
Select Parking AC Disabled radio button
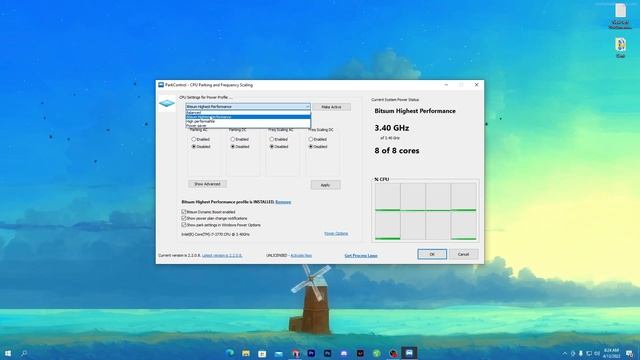194,147
